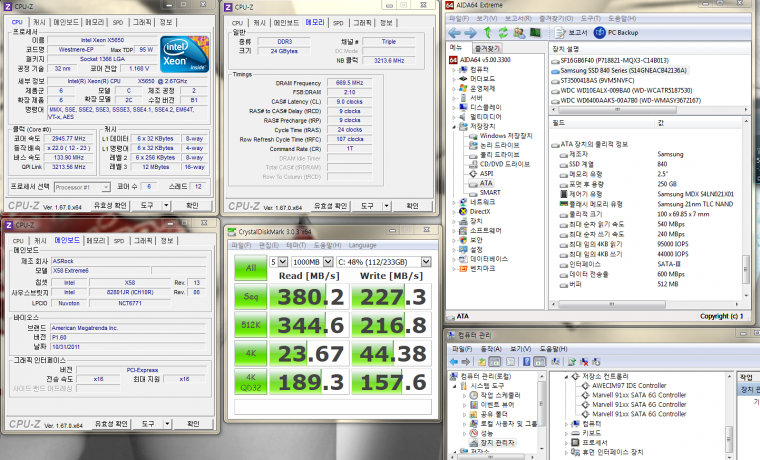Click update driver icon in Computer Management
Viewport: 760px width, 460px height.
click(x=572, y=362)
